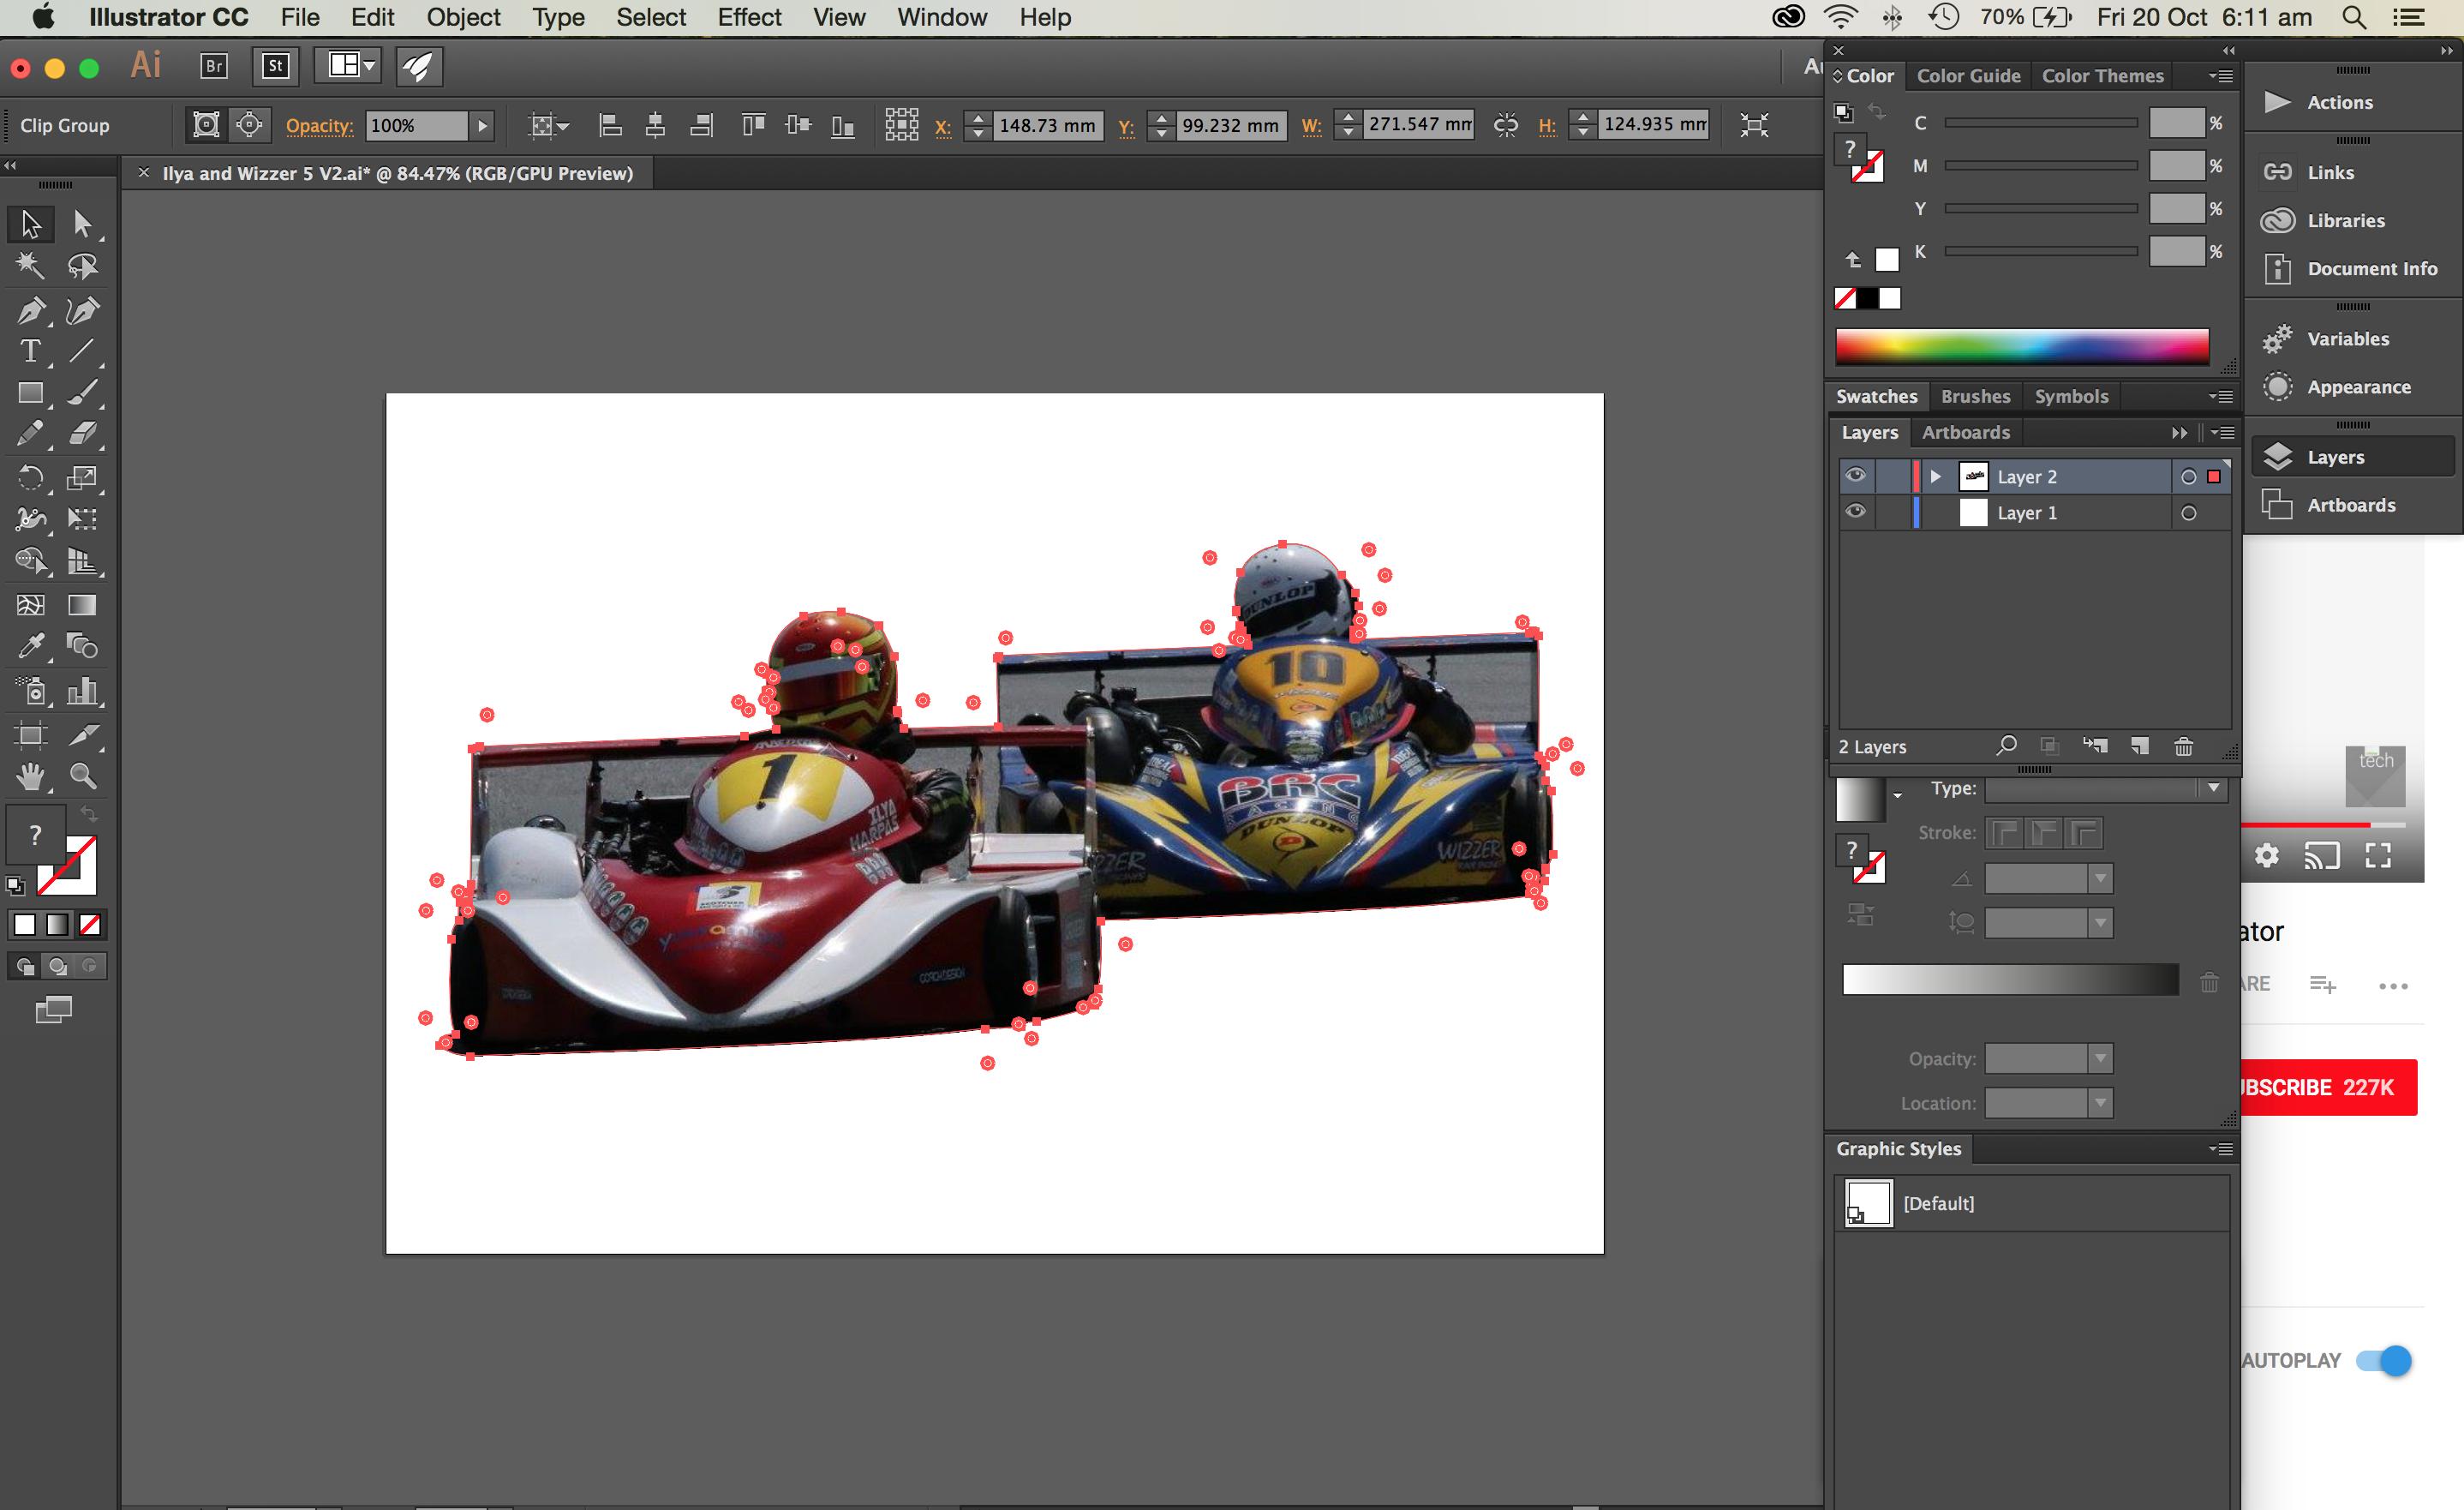Click the gradient slider bar in Gradient panel
The image size is (2464, 1510).
(x=2010, y=979)
